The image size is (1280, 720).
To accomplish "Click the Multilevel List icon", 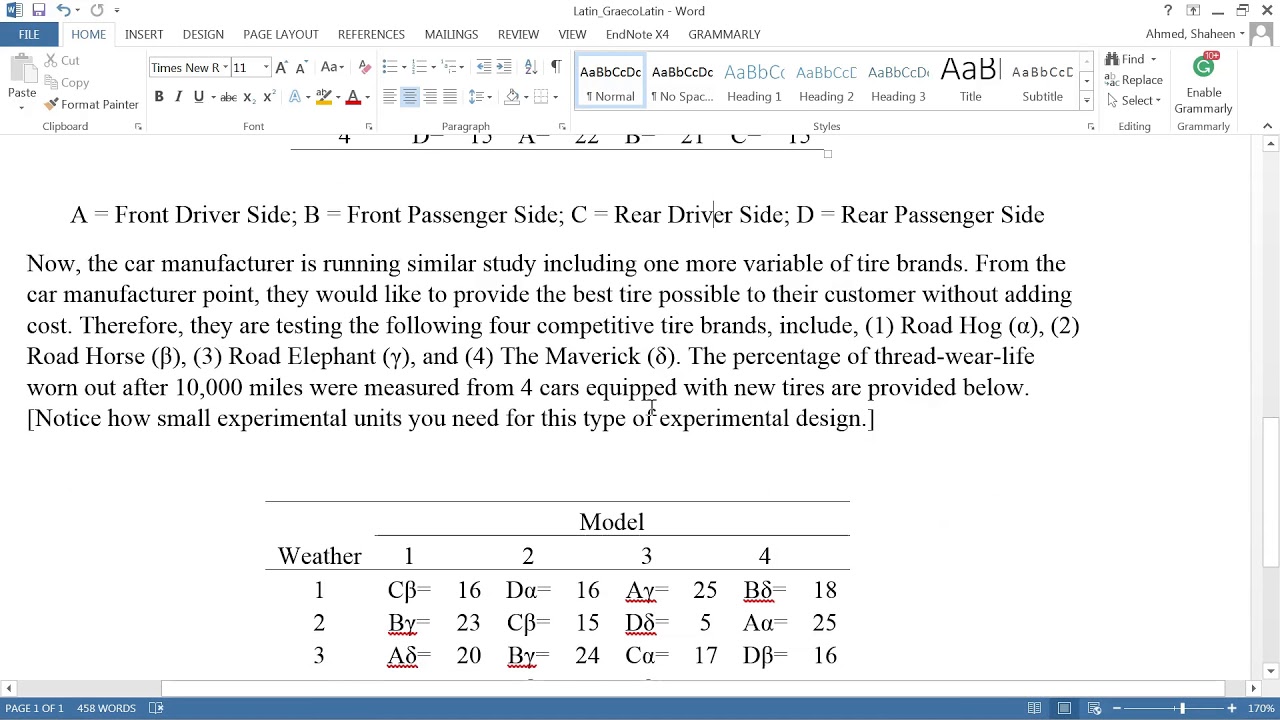I will [449, 67].
